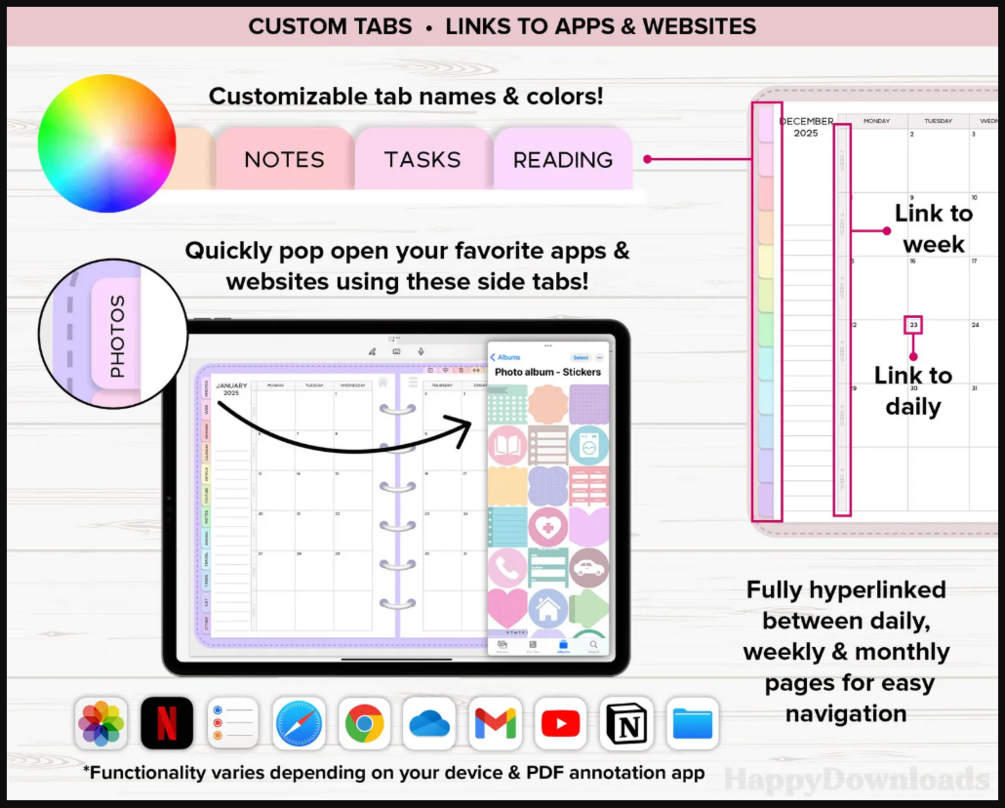Select the checklist sticker

(548, 445)
